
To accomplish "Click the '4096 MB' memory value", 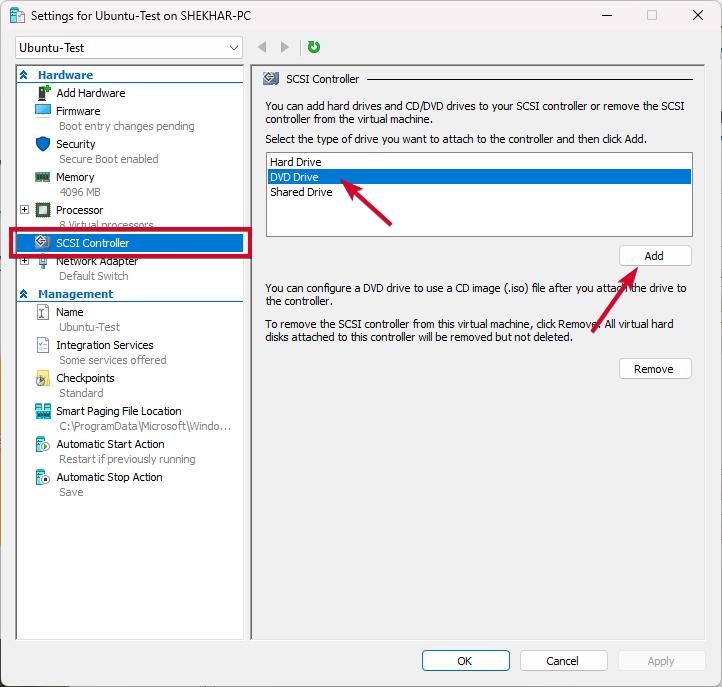I will click(80, 192).
